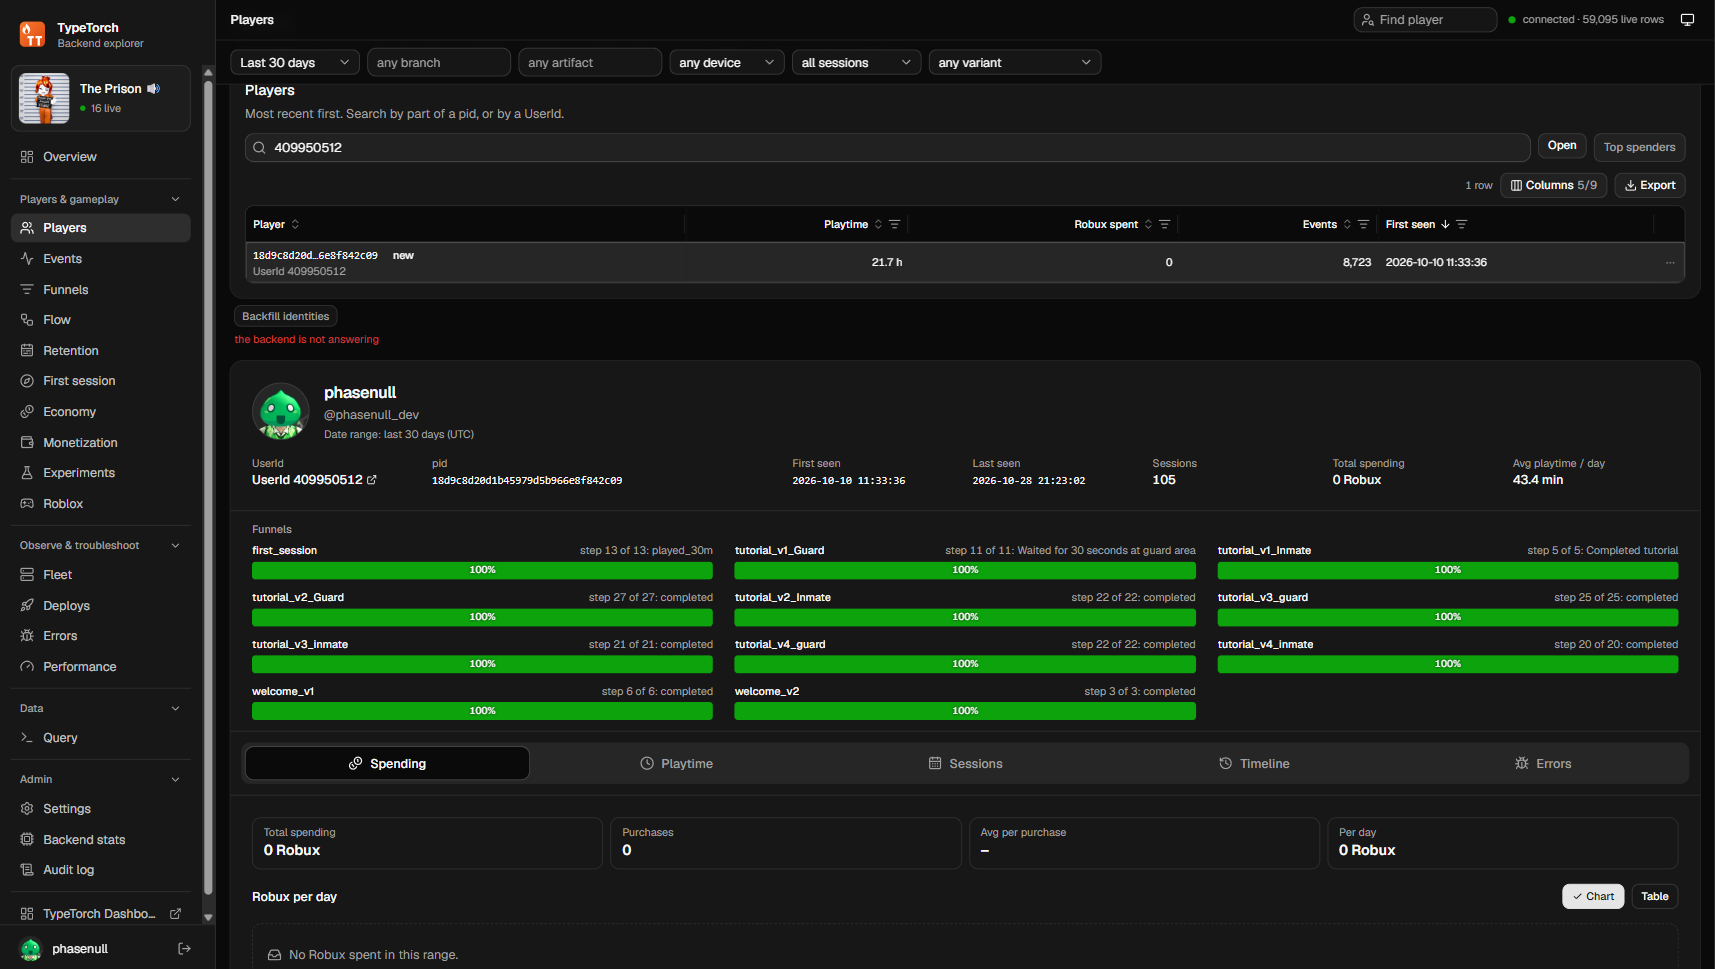This screenshot has width=1715, height=969.
Task: Switch Robux per day to Table view
Action: pos(1654,897)
